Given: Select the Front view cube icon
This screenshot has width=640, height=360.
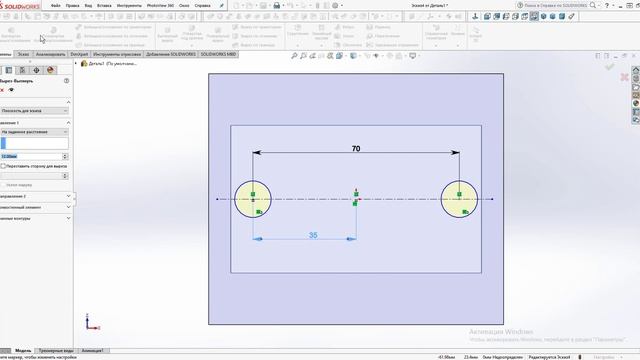Looking at the screenshot, I should click(487, 16).
